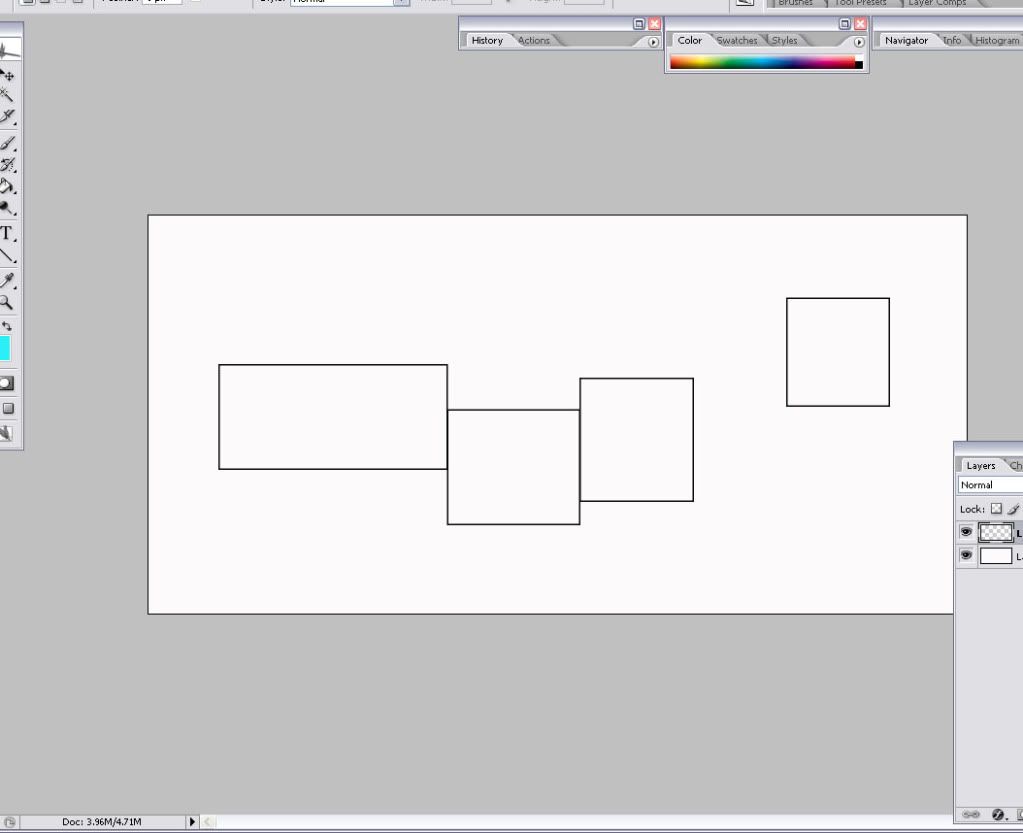Open the Layers tab
The width and height of the screenshot is (1023, 833).
pyautogui.click(x=981, y=466)
